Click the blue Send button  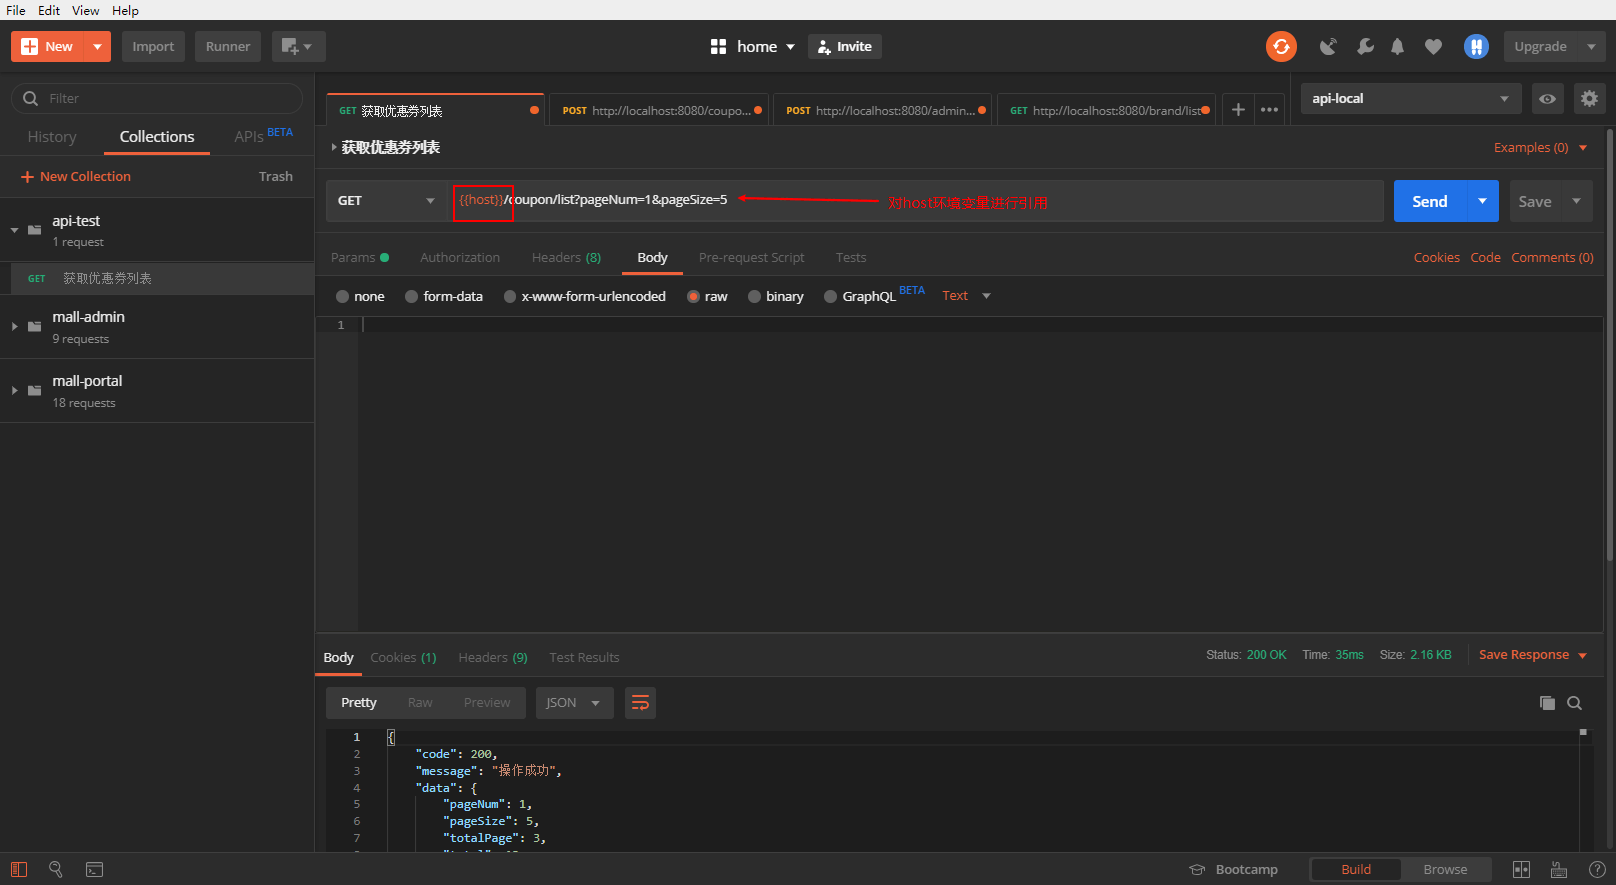(1429, 201)
